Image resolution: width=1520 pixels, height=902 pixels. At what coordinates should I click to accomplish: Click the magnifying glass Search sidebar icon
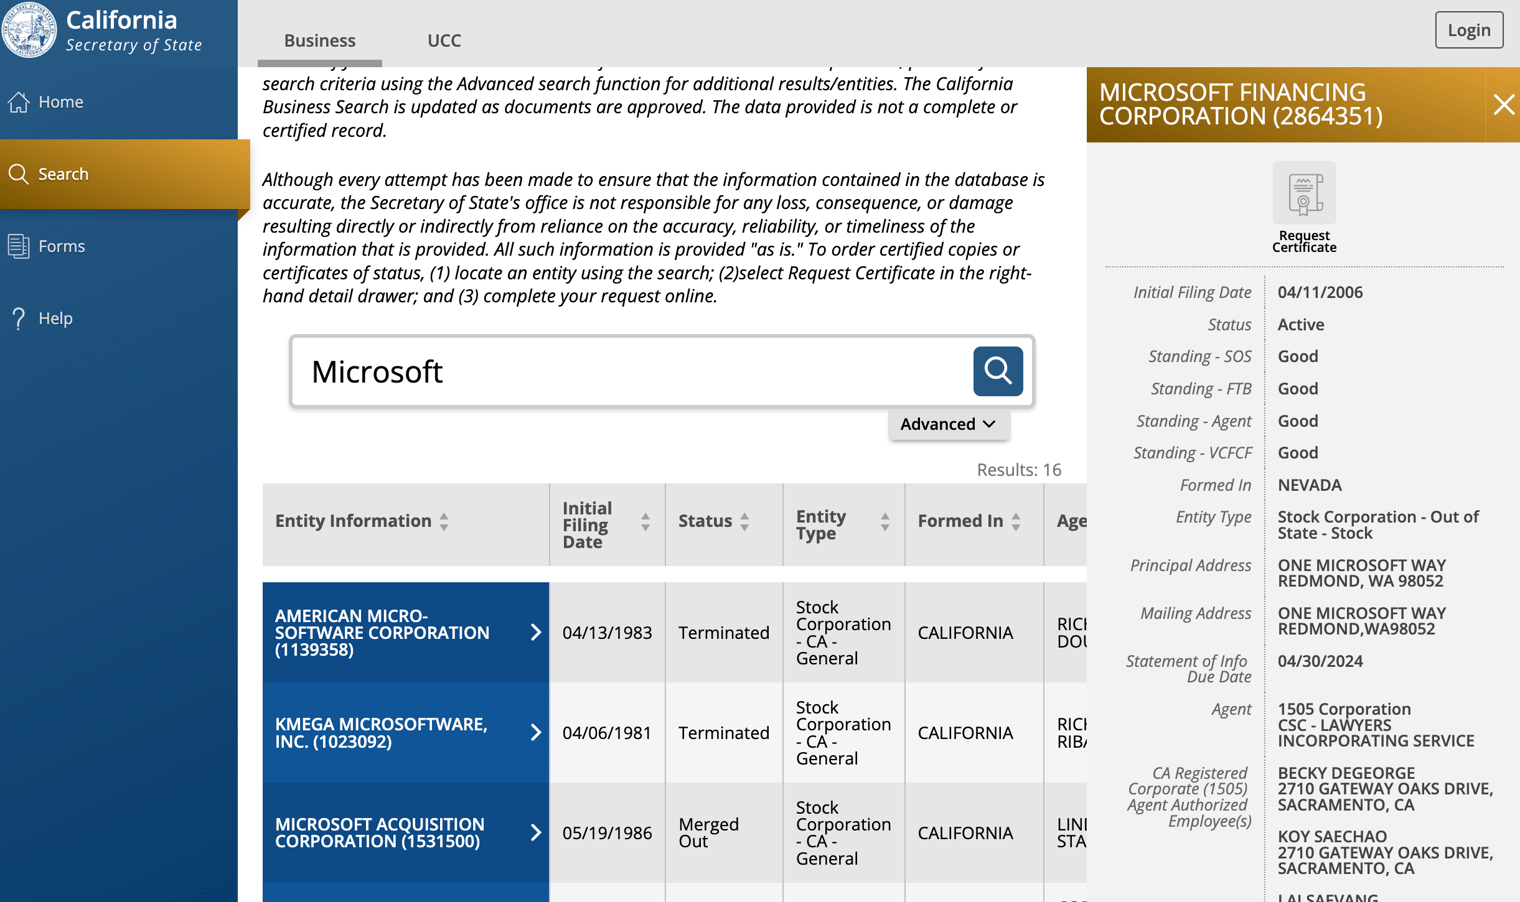coord(19,174)
